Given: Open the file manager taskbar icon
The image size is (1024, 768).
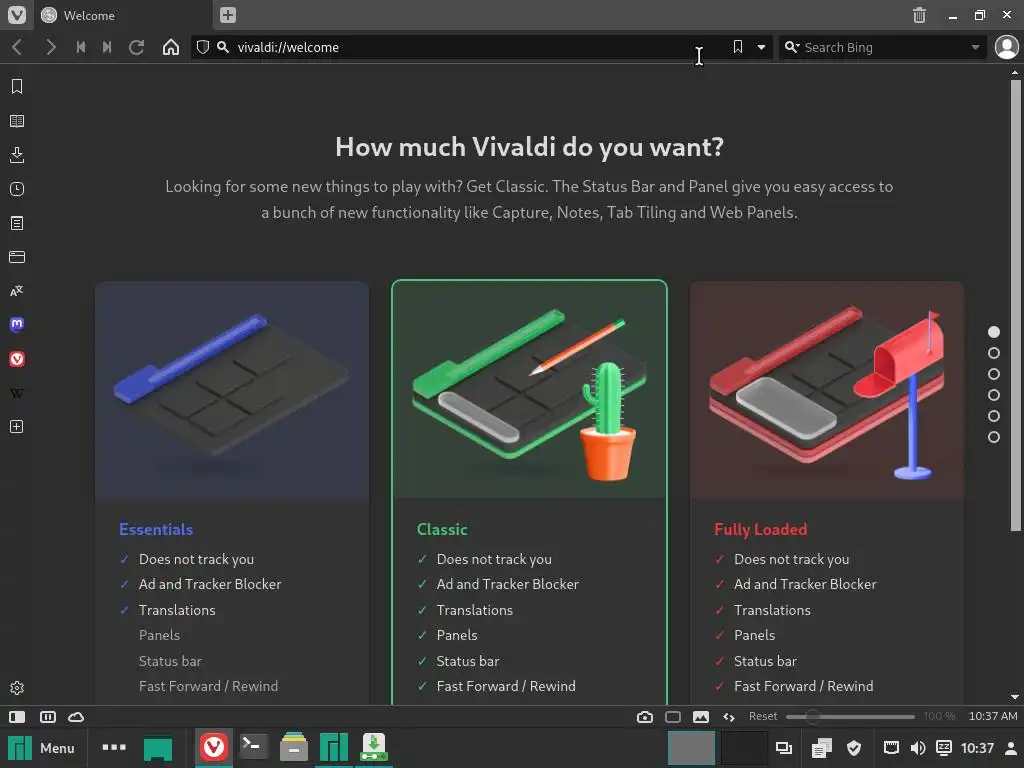Looking at the screenshot, I should click(x=294, y=747).
